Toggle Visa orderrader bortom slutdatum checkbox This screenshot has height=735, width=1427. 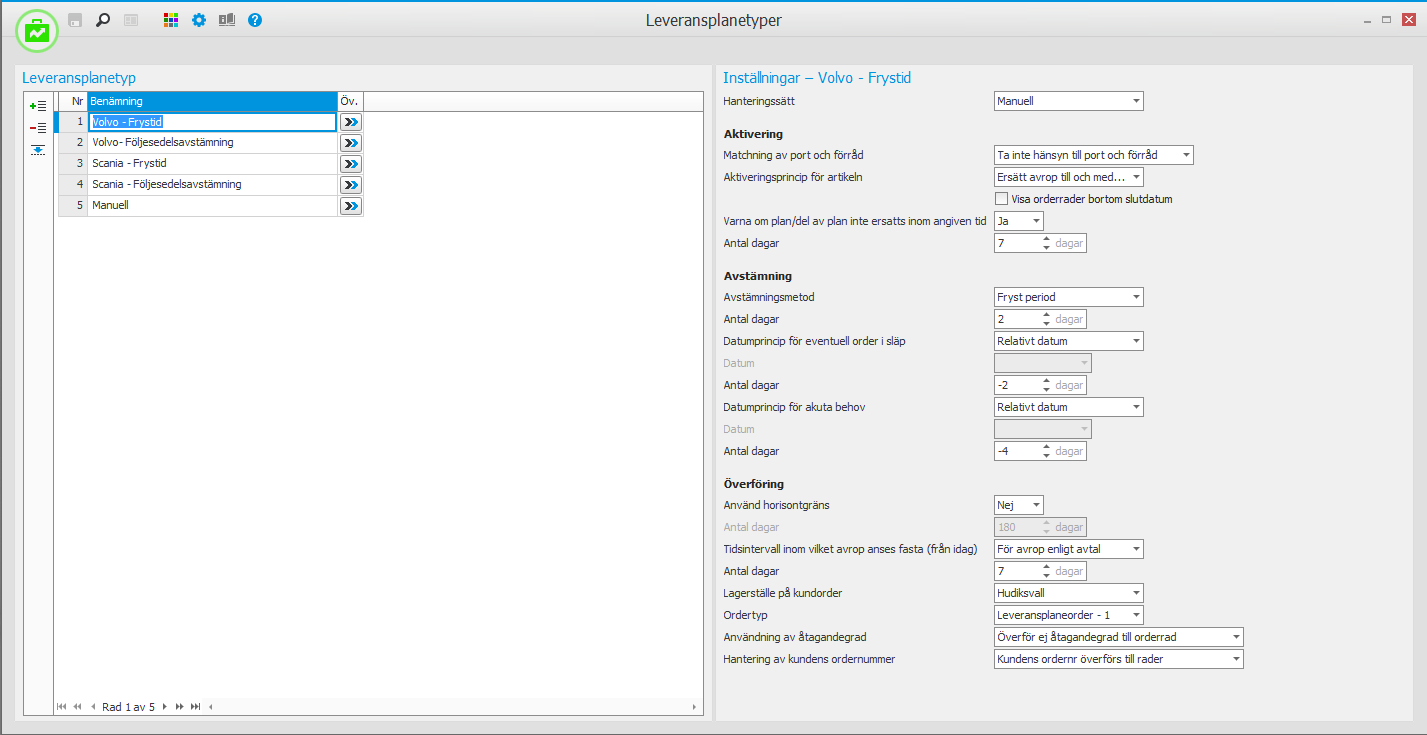[1002, 199]
